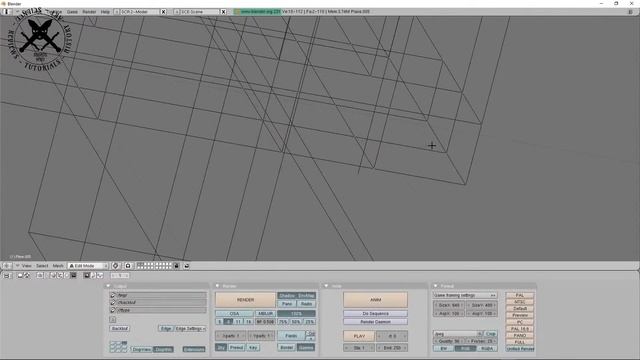Open the SCE scene selector dropdown
The height and width of the screenshot is (360, 640).
[x=176, y=11]
